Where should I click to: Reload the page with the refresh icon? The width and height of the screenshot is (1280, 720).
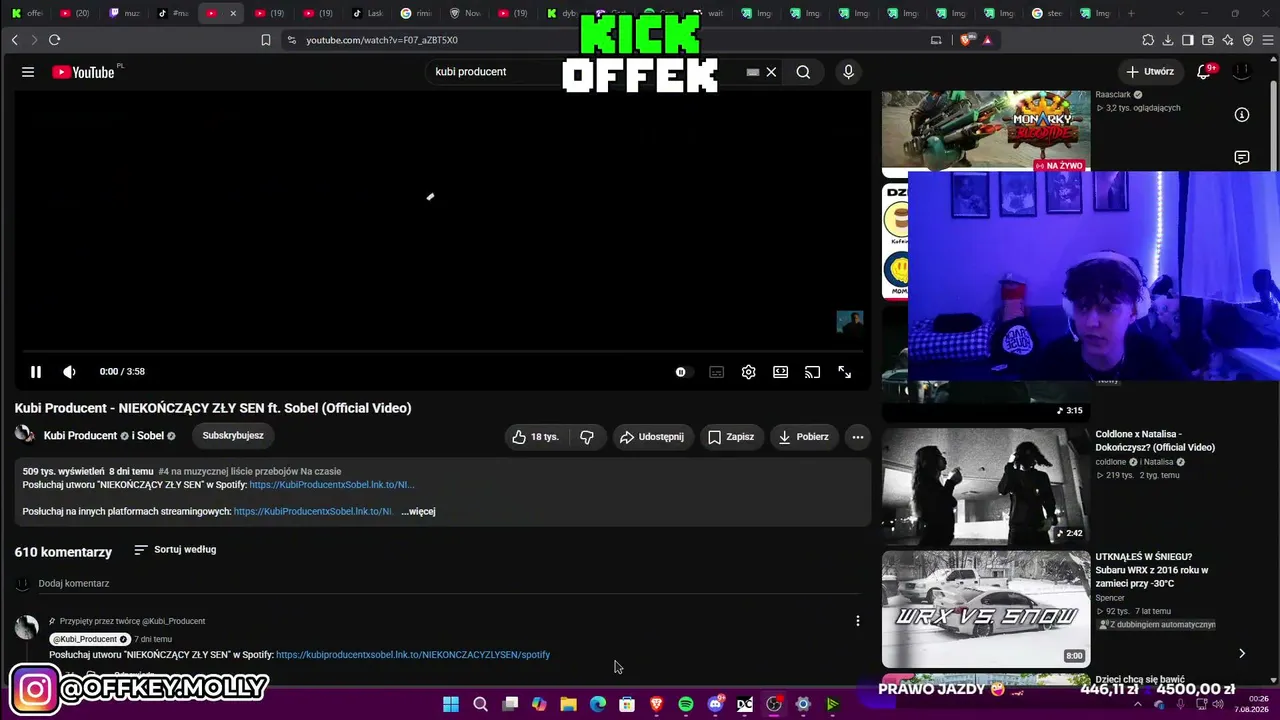click(54, 40)
